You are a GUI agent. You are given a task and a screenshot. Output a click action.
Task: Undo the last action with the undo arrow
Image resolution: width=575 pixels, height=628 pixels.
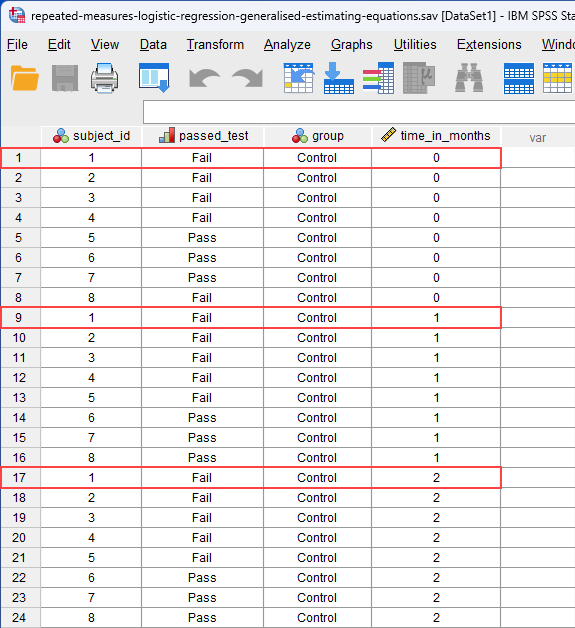(204, 78)
